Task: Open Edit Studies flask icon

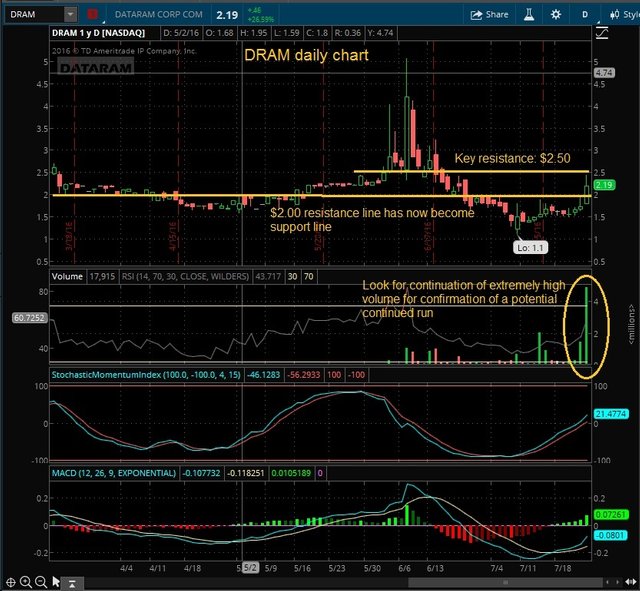Action: point(529,15)
